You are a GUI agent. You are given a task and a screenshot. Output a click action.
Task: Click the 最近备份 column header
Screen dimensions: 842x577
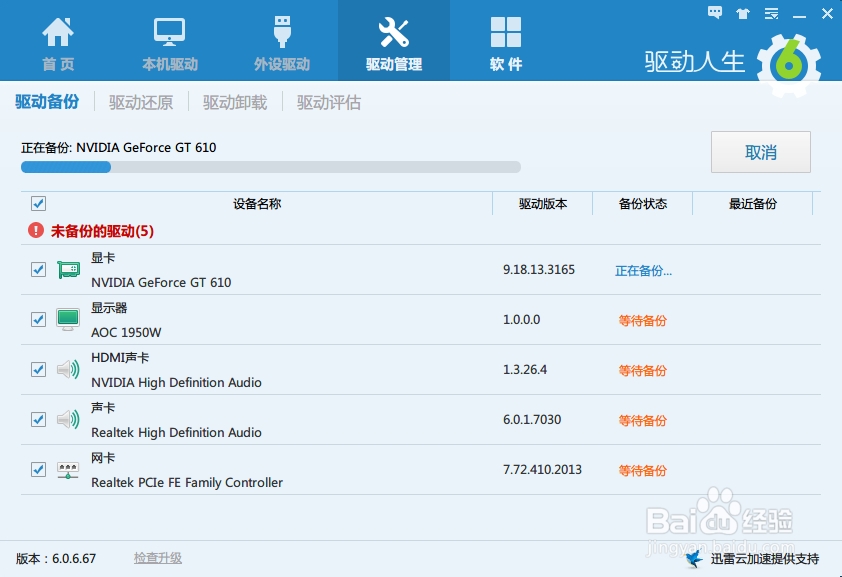click(753, 203)
